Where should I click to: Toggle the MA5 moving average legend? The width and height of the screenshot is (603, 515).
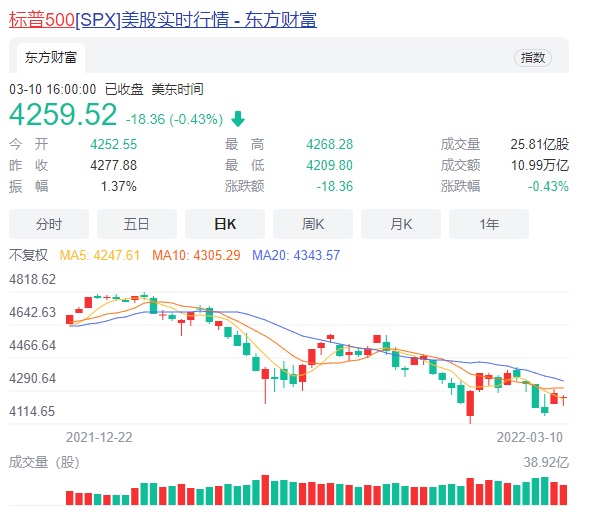tap(100, 255)
